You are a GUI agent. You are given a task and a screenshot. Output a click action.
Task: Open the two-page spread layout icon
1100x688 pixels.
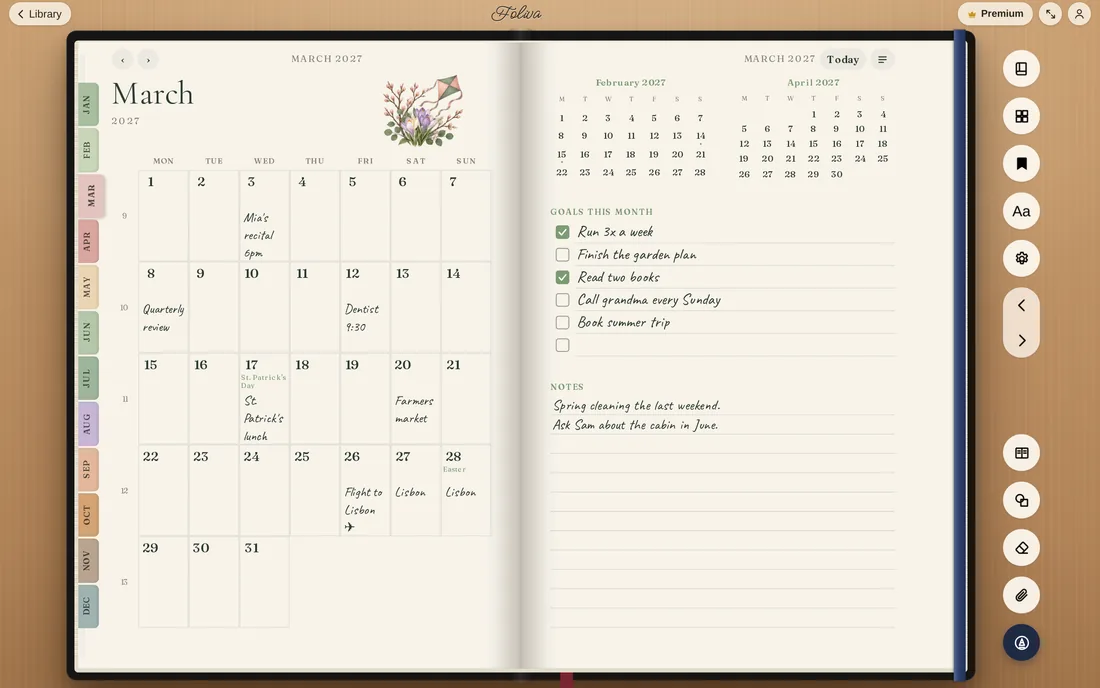[x=1021, y=453]
